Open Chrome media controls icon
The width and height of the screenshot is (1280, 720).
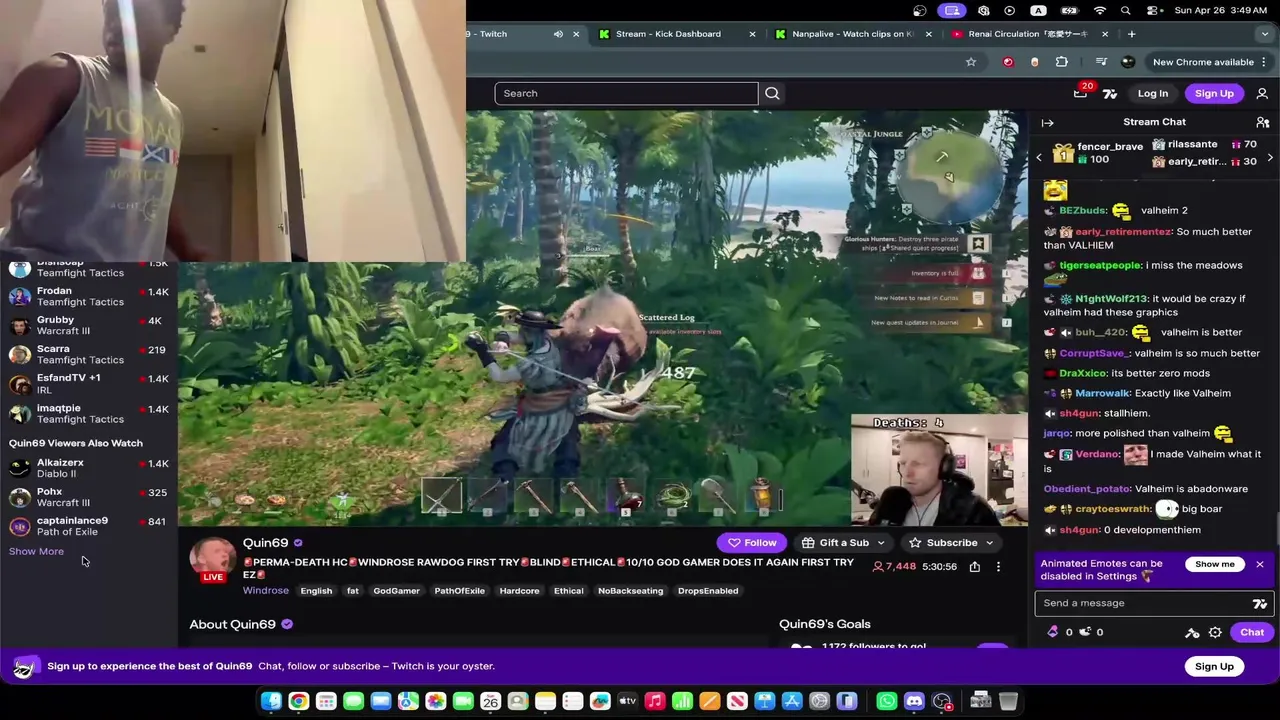[1101, 62]
